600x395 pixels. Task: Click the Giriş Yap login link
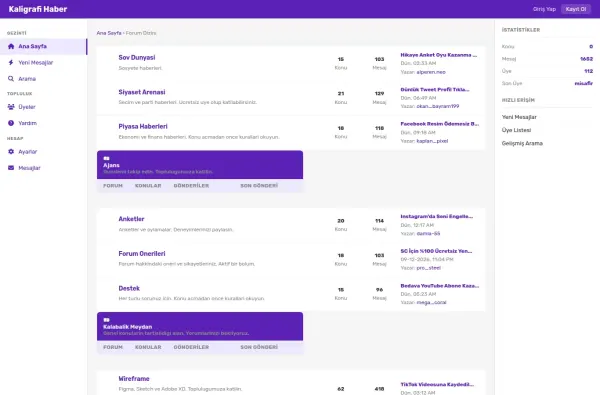point(544,9)
